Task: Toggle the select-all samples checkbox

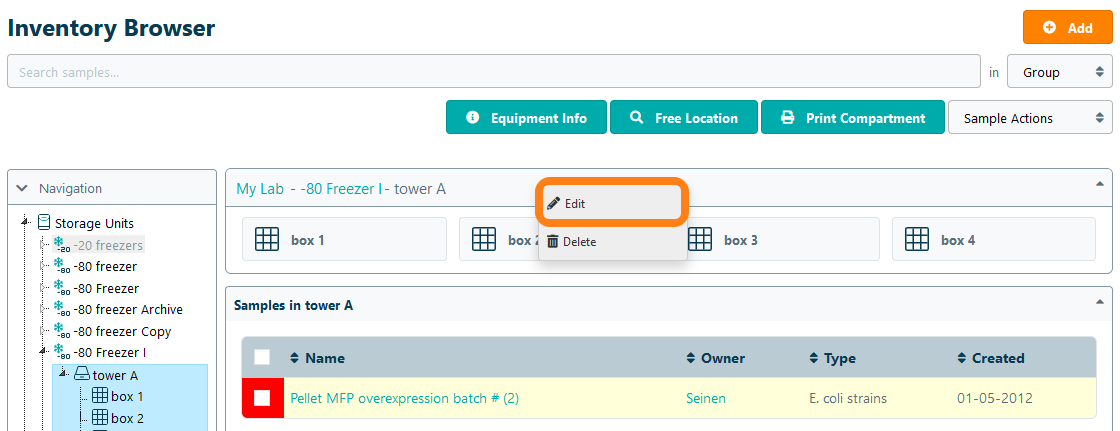Action: point(262,358)
